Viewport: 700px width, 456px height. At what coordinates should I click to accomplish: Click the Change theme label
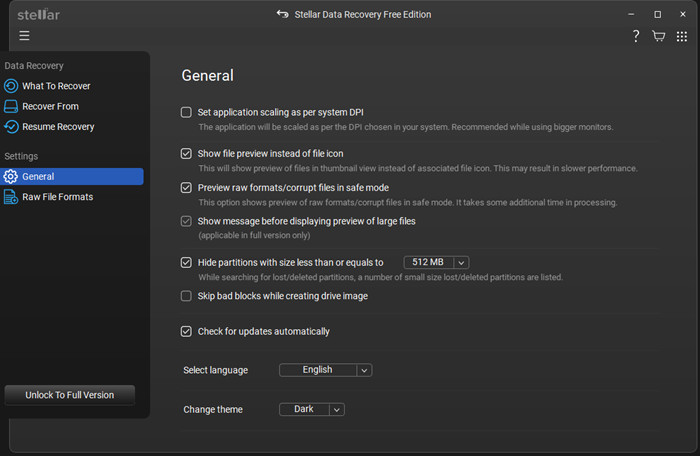click(x=213, y=410)
